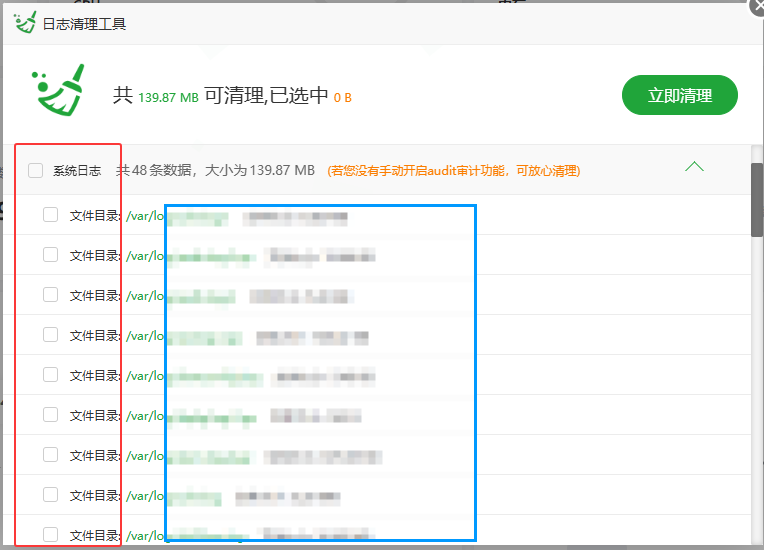Click the 系统日志 label
The image size is (764, 550).
click(77, 171)
